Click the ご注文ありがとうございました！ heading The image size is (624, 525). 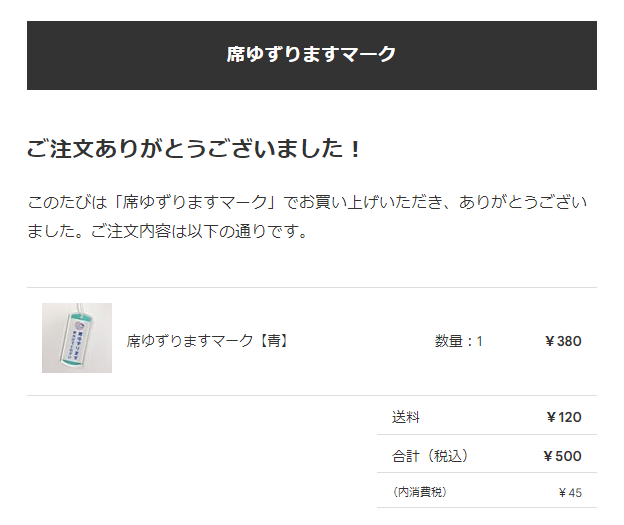(195, 148)
